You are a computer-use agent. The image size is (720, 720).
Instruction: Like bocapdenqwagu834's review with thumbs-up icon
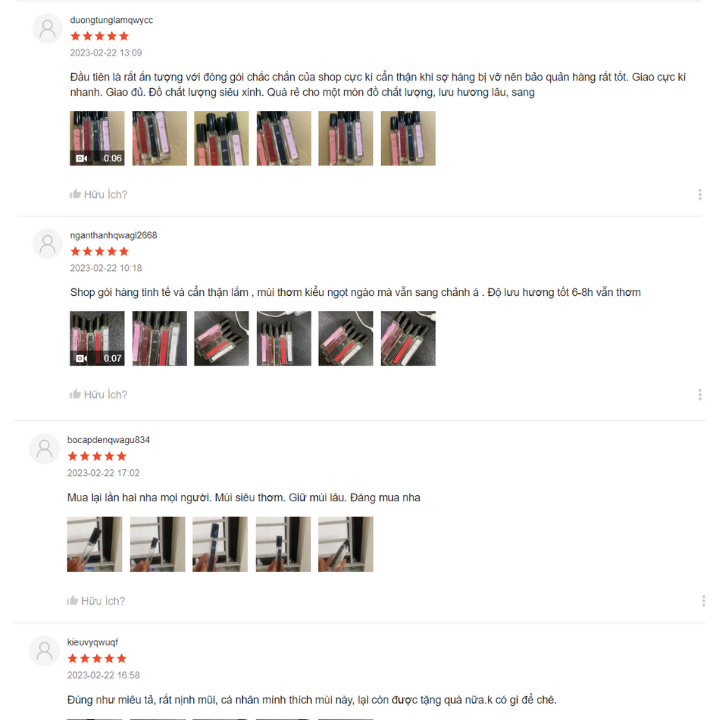pos(73,601)
